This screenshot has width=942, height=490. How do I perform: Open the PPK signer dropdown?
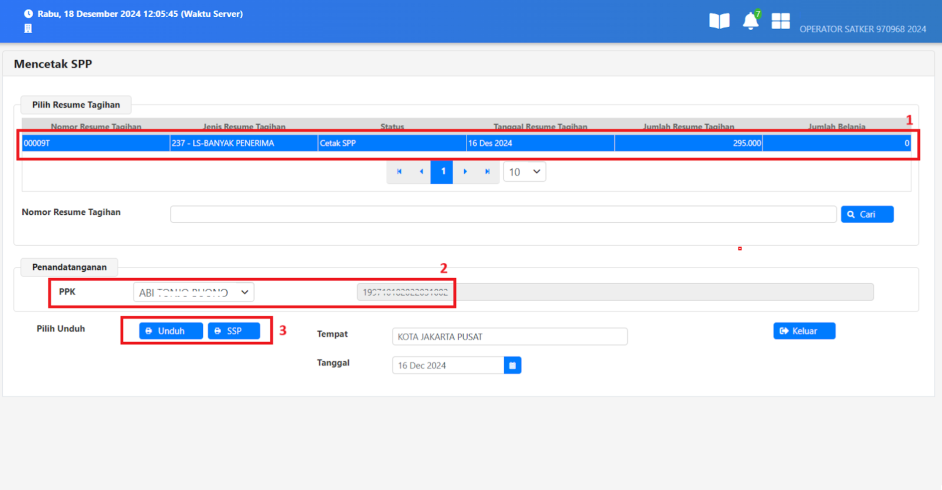[194, 292]
